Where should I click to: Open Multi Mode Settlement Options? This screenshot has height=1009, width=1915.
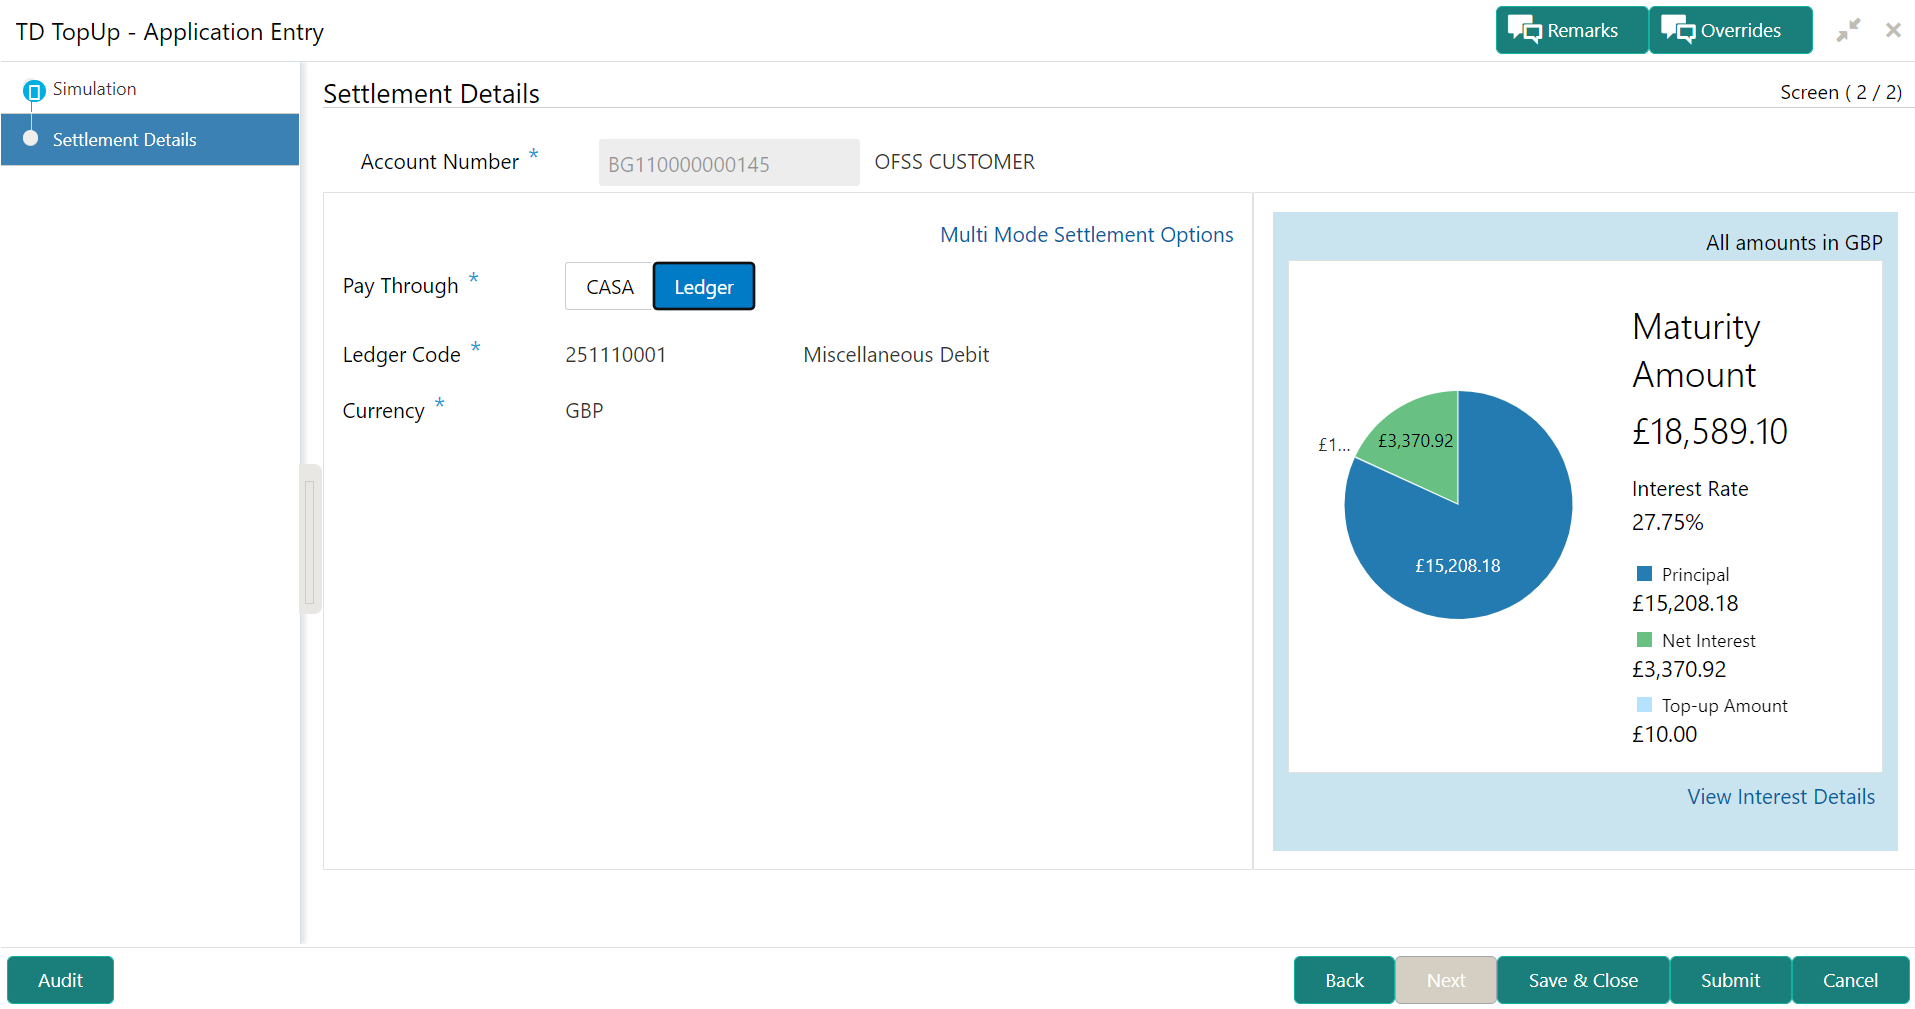point(1087,235)
